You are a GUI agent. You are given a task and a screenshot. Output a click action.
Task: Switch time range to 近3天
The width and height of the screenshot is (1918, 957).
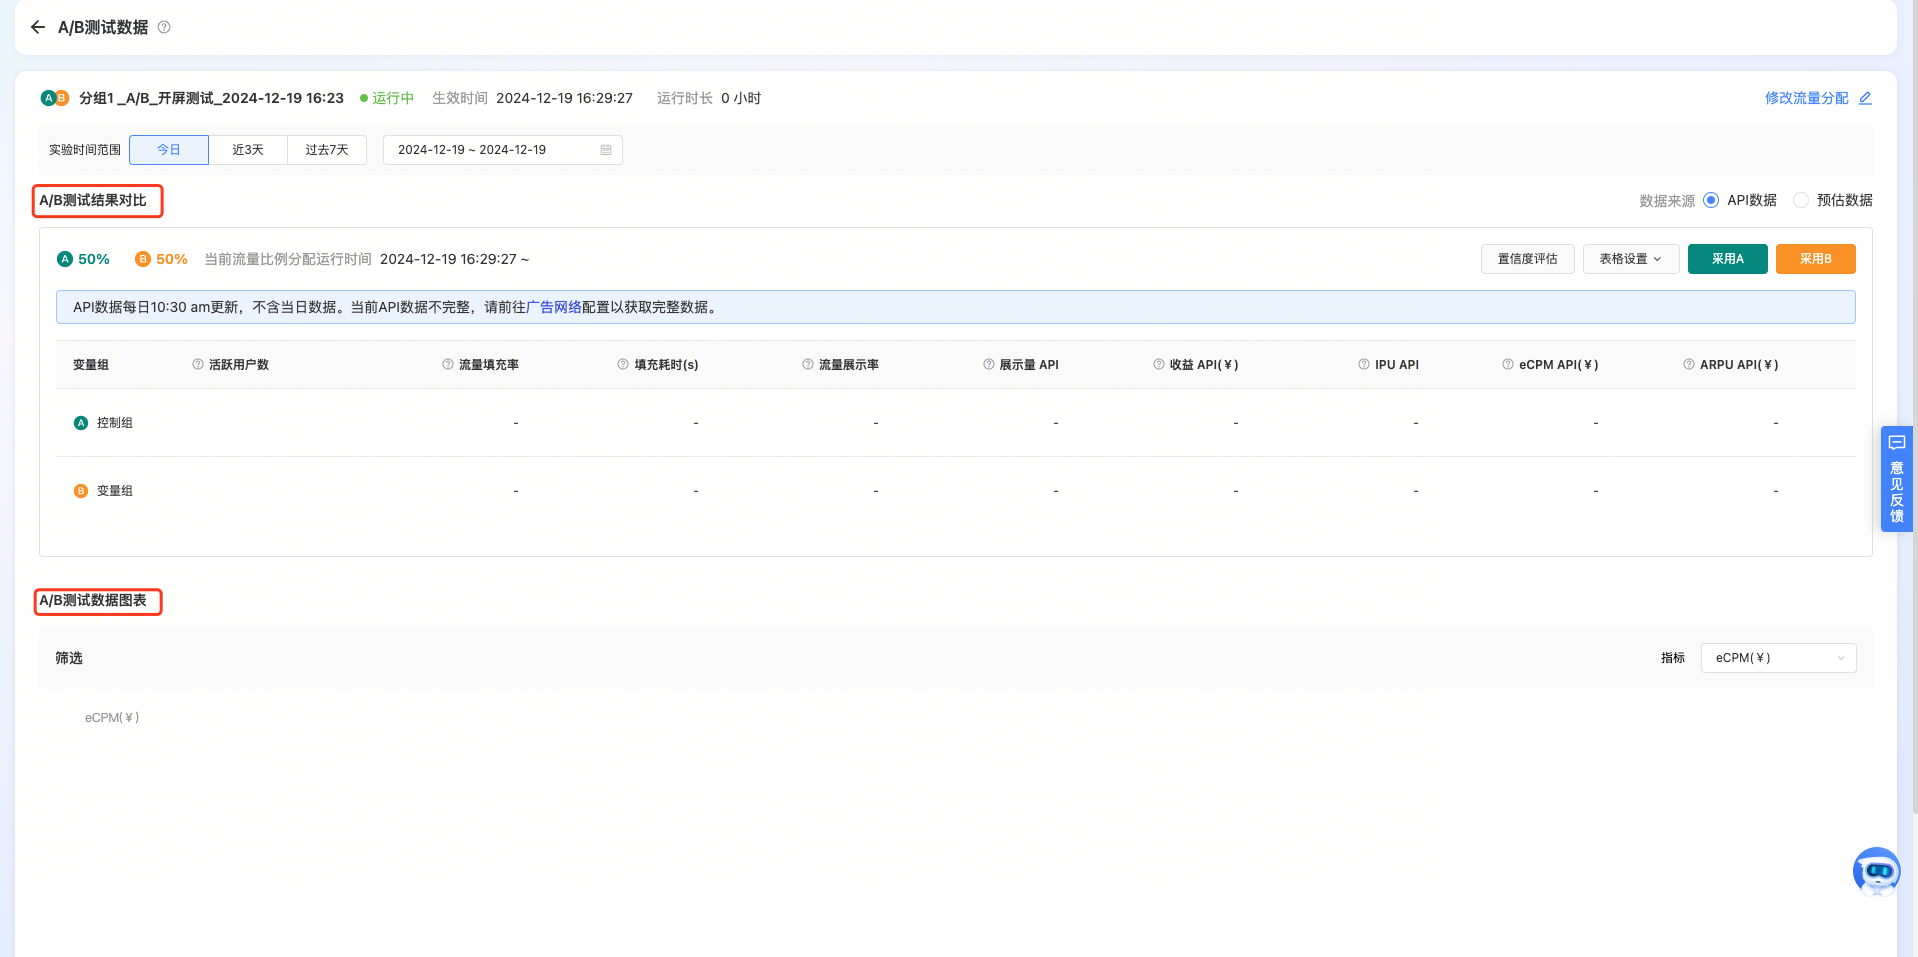[x=248, y=150]
